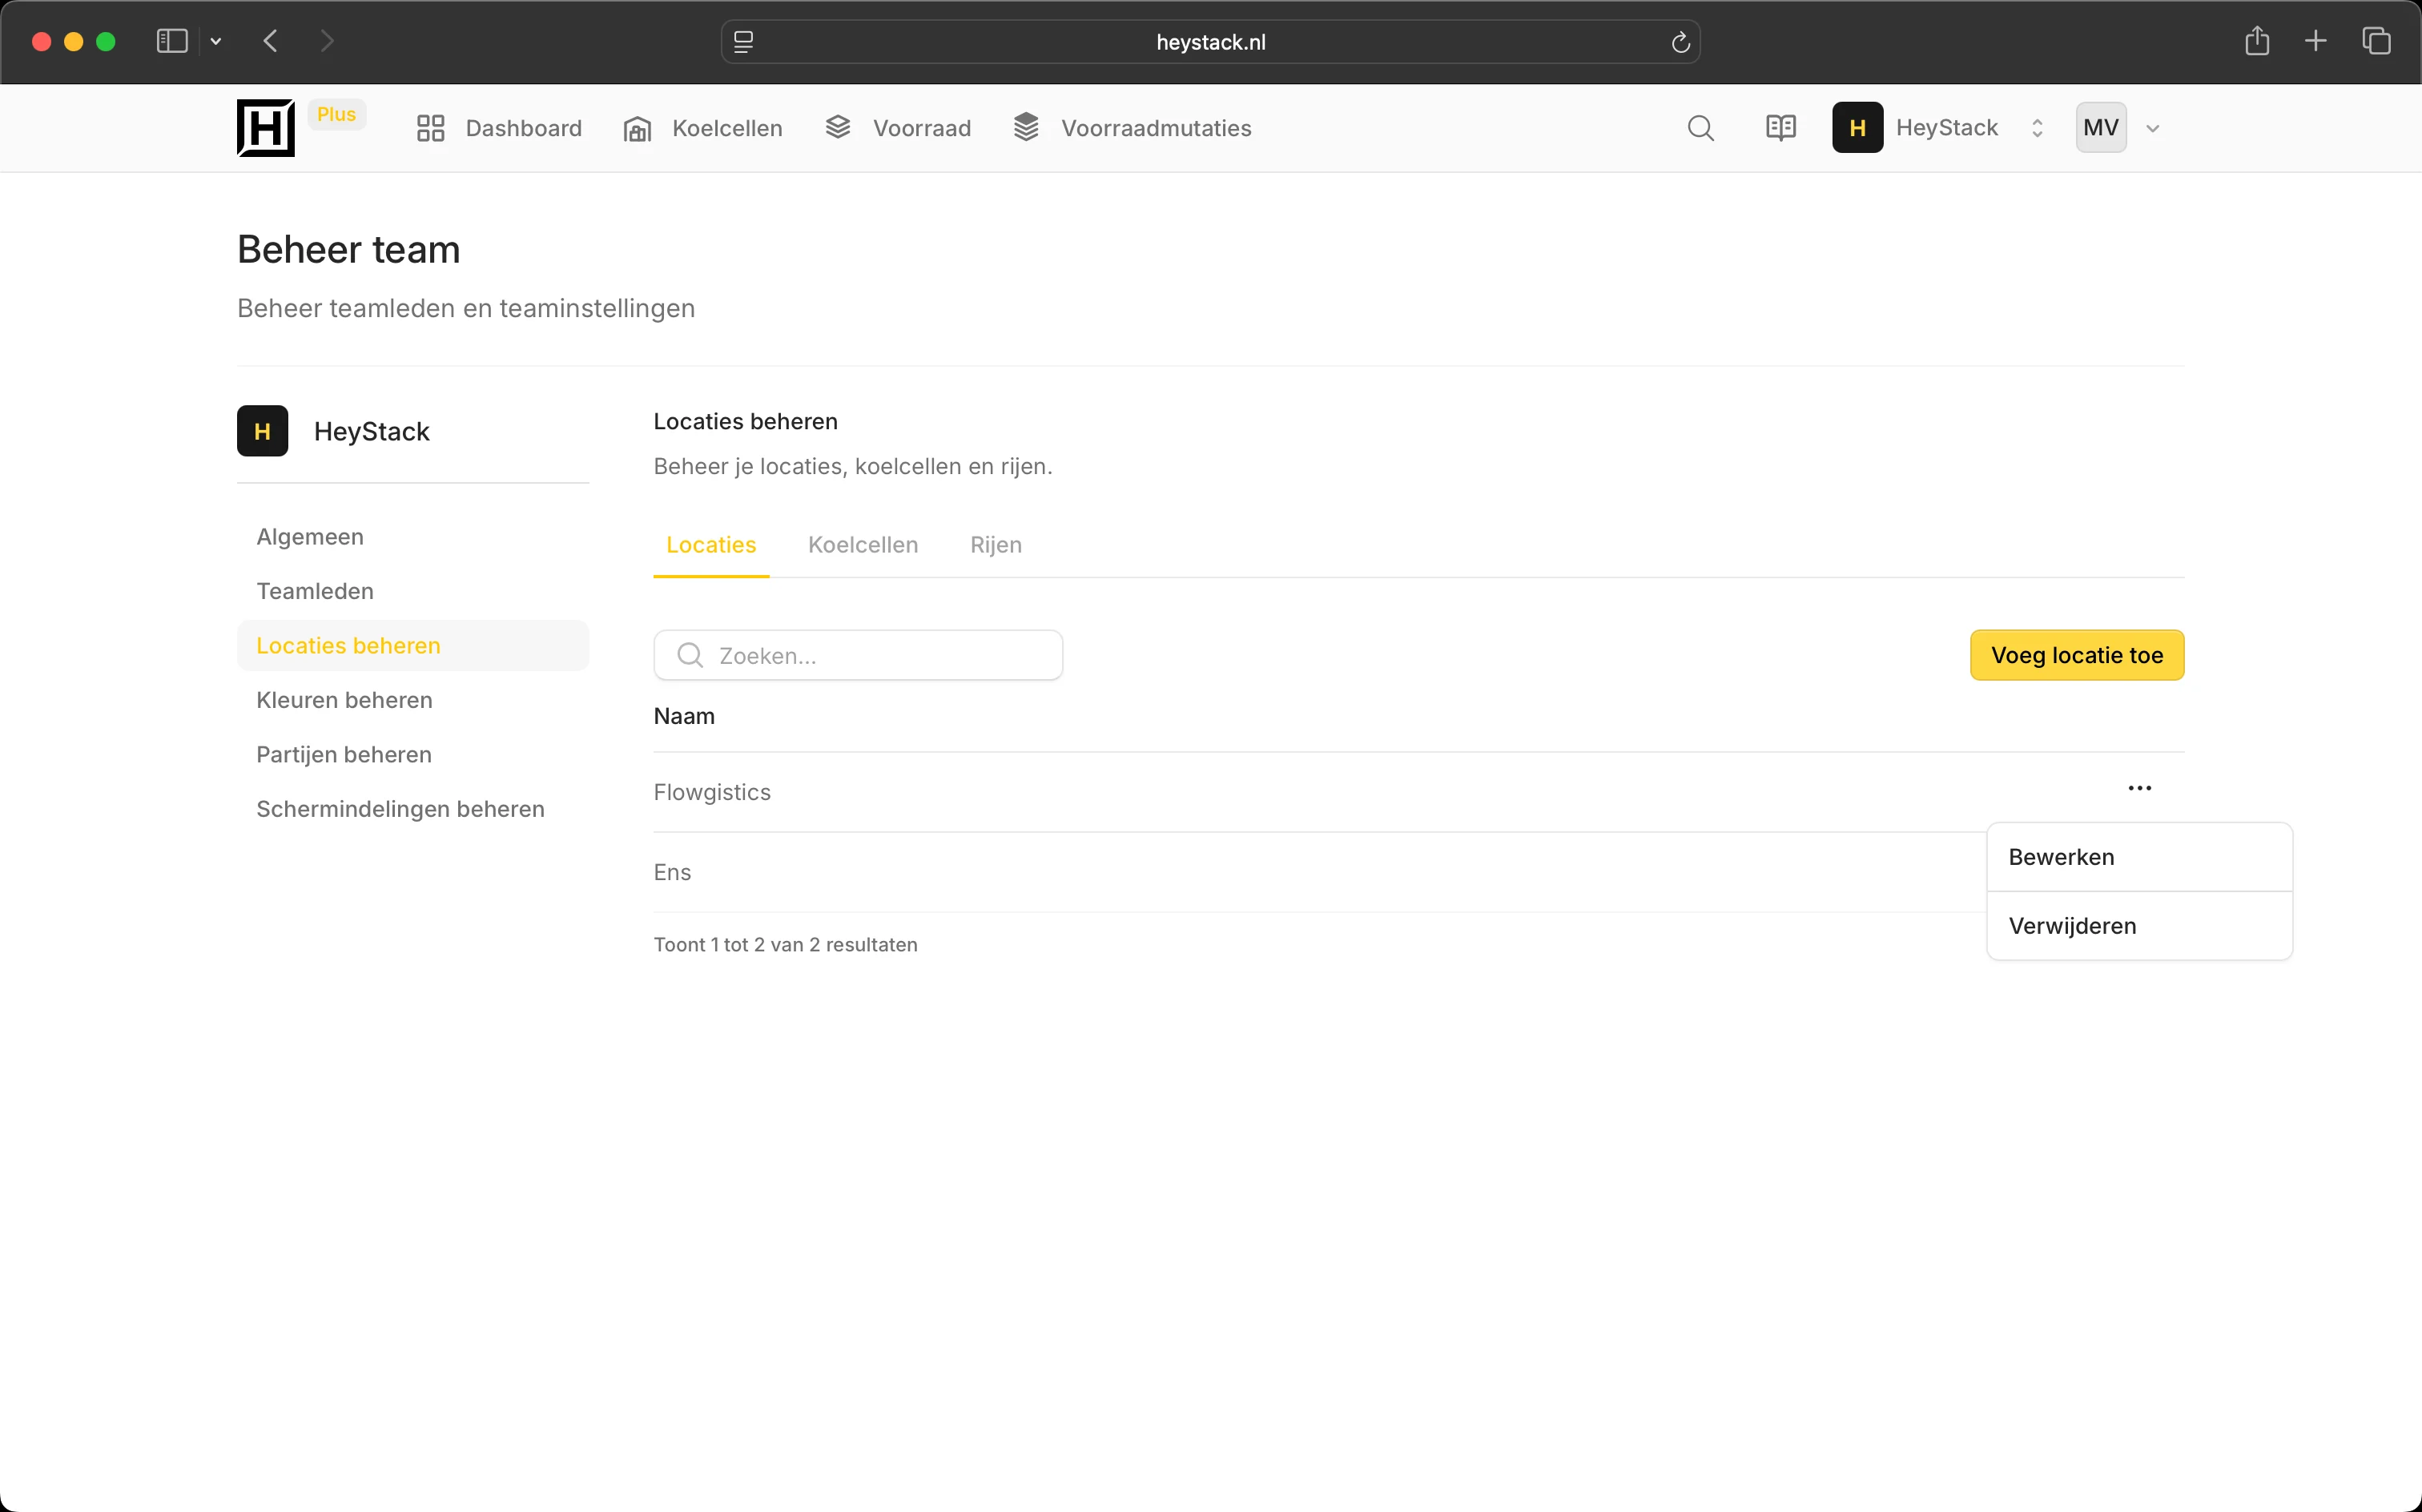The width and height of the screenshot is (2422, 1512).
Task: Switch to the Locaties tab
Action: point(711,545)
